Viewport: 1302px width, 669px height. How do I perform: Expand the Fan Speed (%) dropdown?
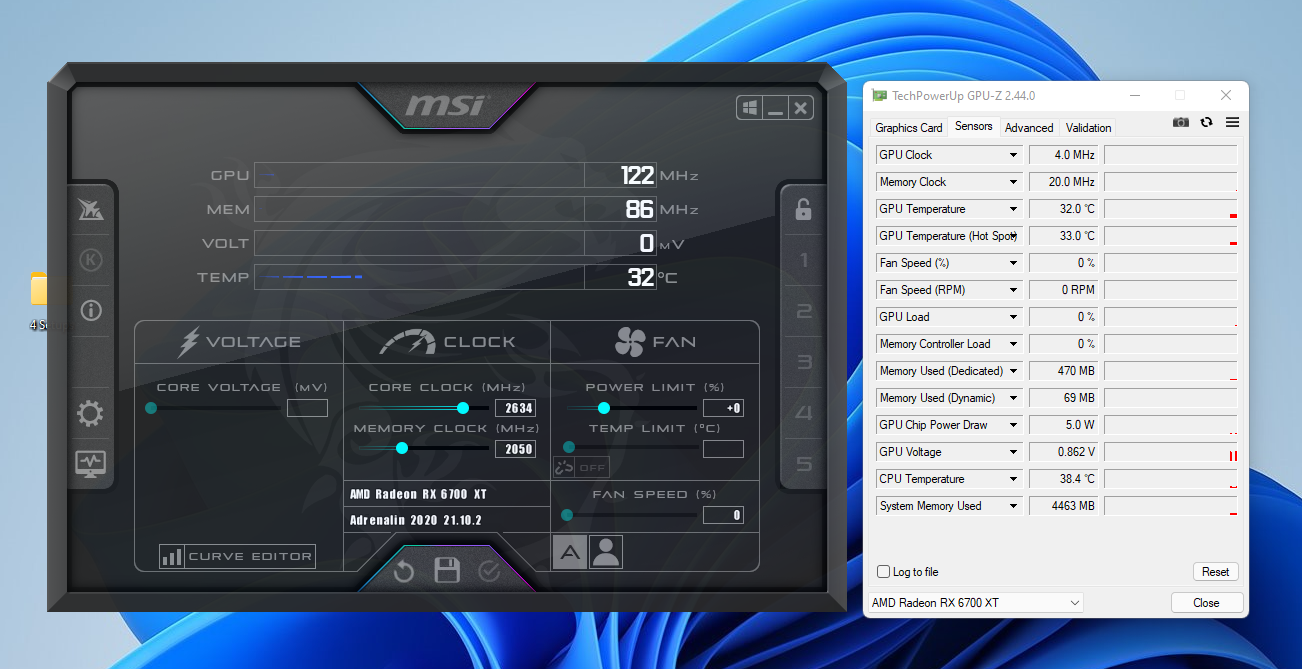(1013, 263)
